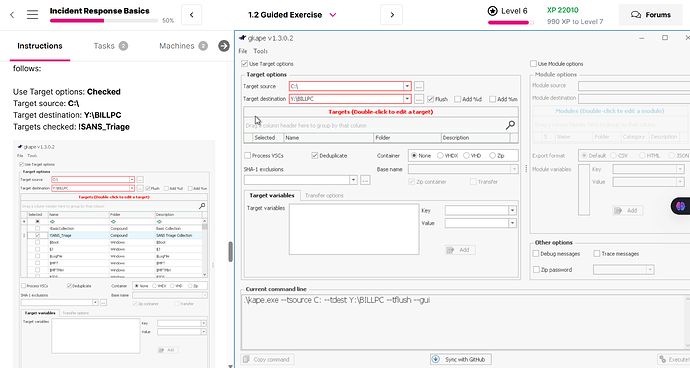
Task: Click the Copy command button
Action: point(267,359)
